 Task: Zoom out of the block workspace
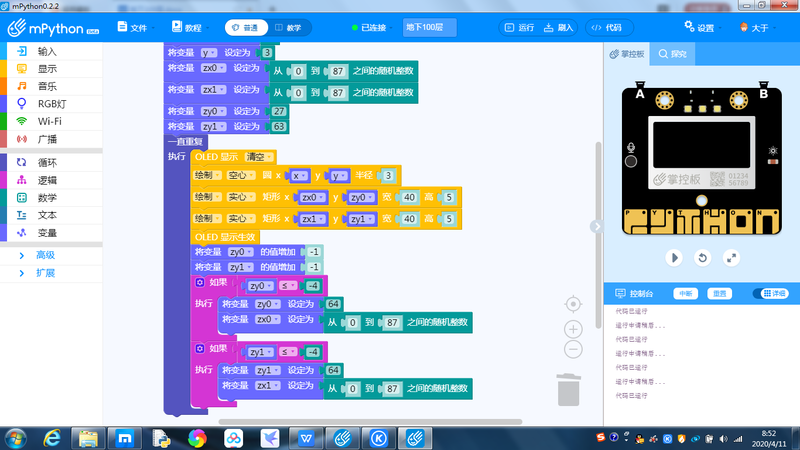573,349
